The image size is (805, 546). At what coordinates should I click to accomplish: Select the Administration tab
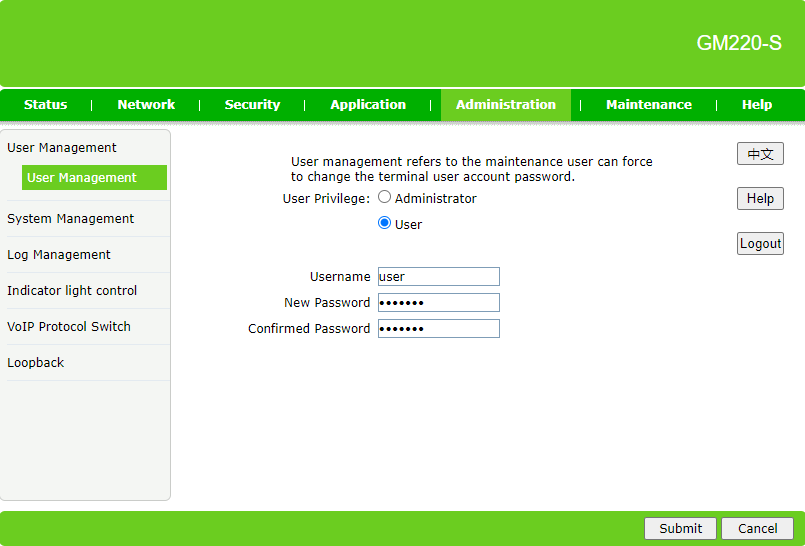coord(506,105)
